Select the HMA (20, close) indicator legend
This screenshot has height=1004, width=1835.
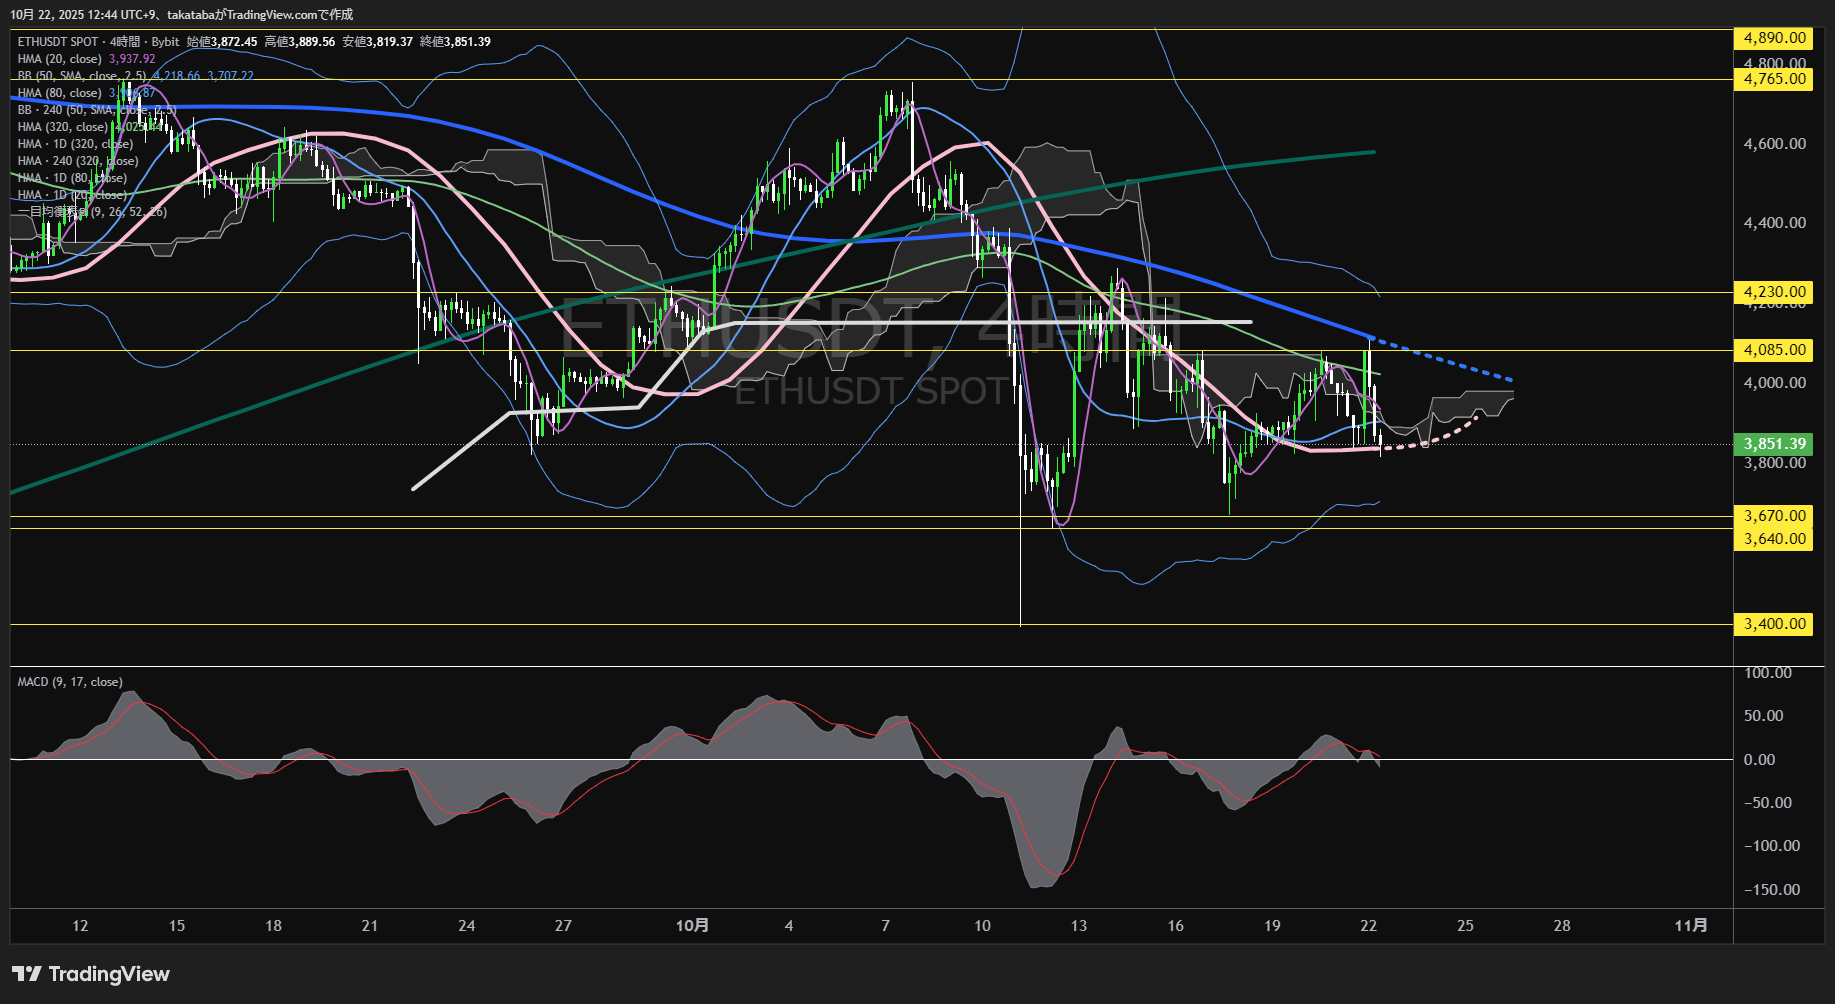[x=60, y=59]
